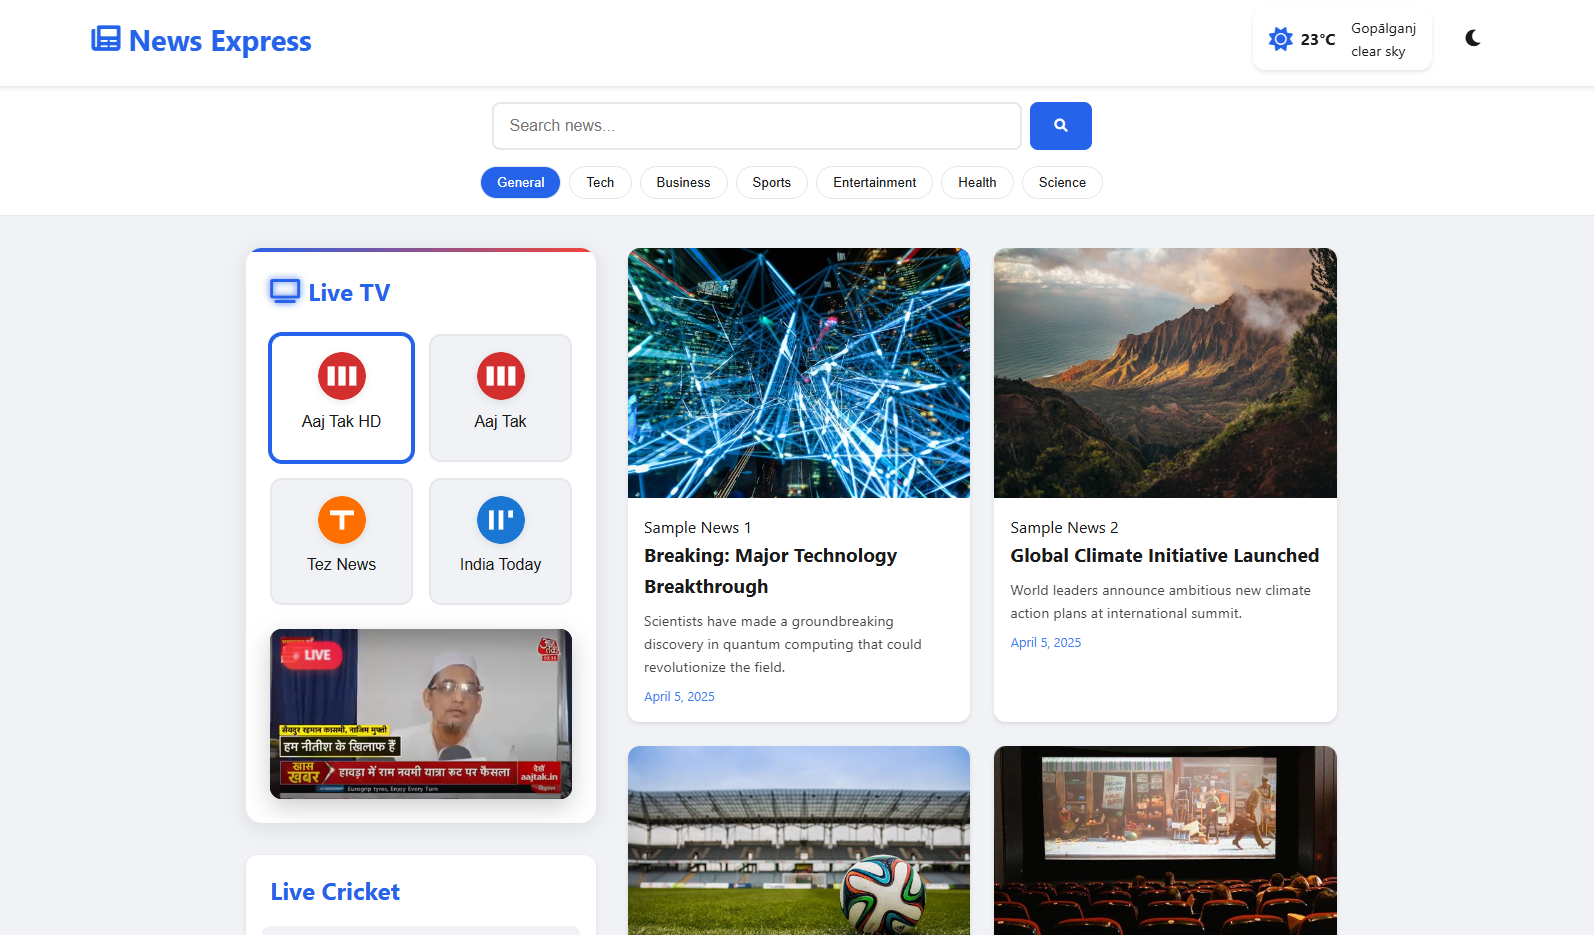
Task: Switch to the Business category
Action: point(683,183)
